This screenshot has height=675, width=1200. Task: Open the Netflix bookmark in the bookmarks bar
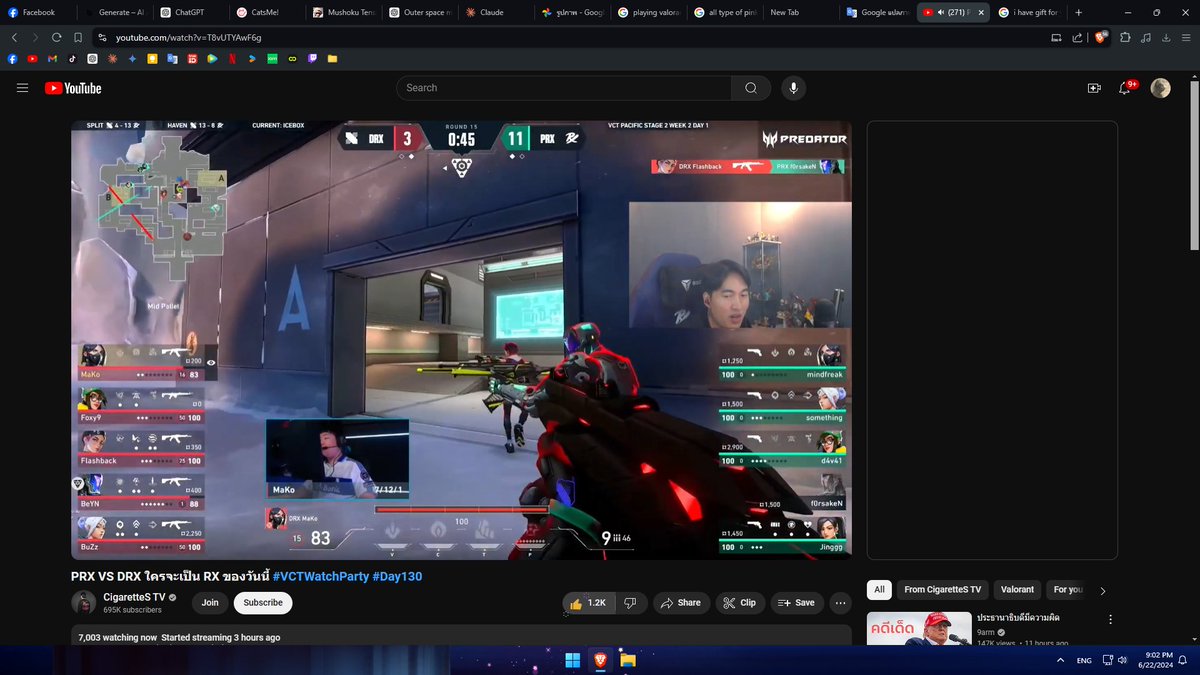[x=232, y=59]
